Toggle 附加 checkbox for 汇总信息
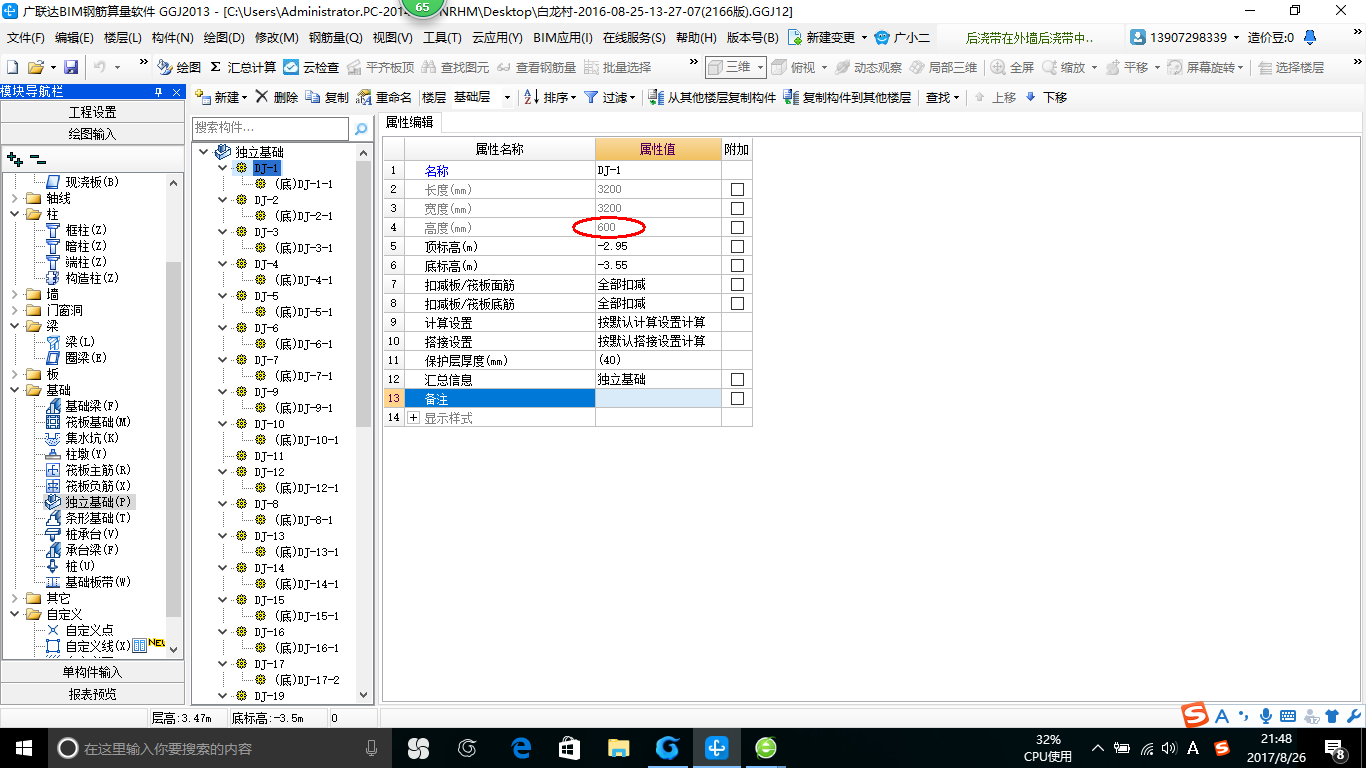This screenshot has height=768, width=1366. 737,380
